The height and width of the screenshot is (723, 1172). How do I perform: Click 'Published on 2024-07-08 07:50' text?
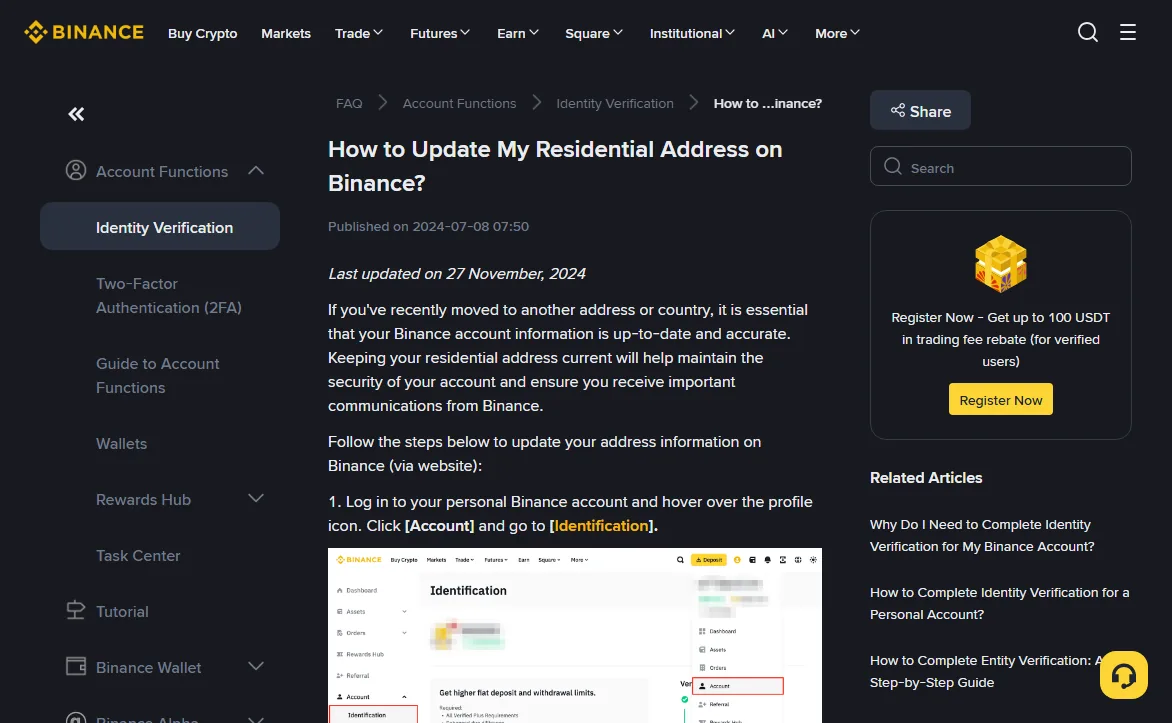point(428,227)
